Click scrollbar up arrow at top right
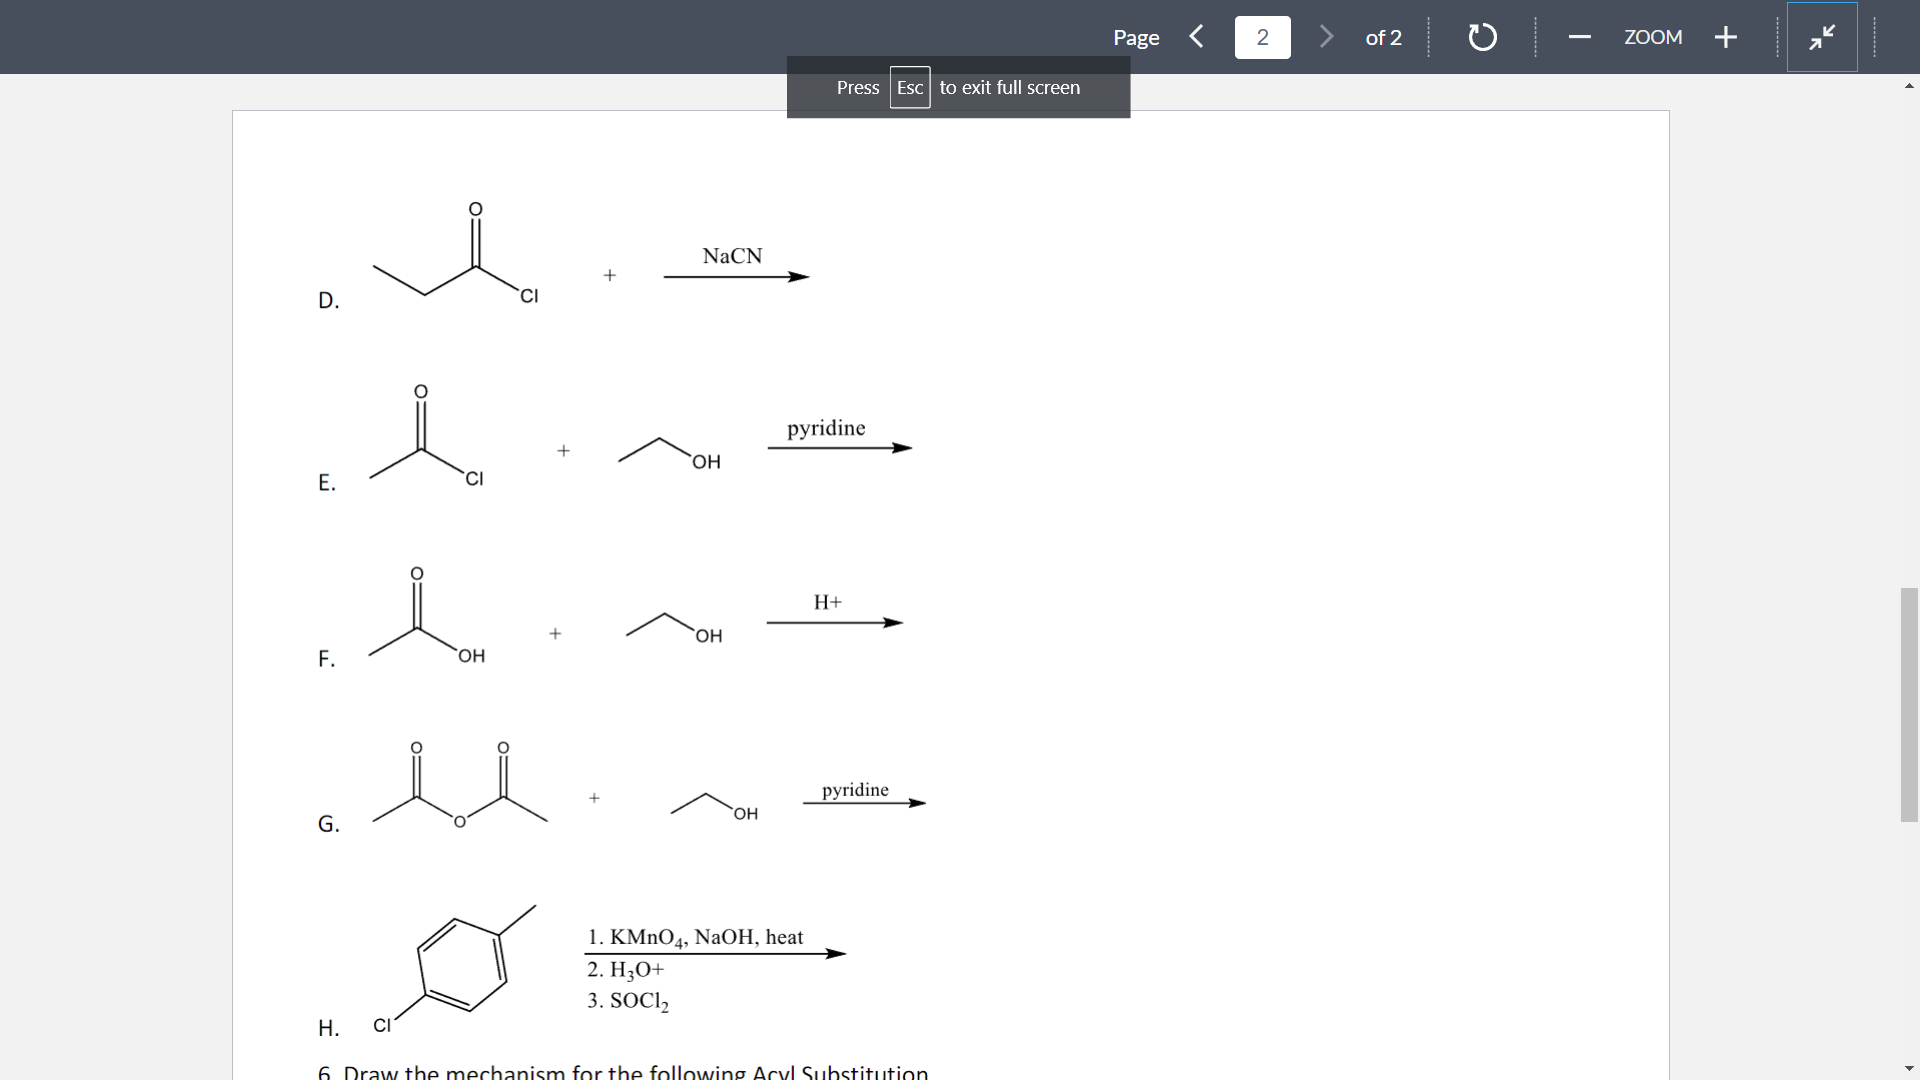 pyautogui.click(x=1909, y=86)
